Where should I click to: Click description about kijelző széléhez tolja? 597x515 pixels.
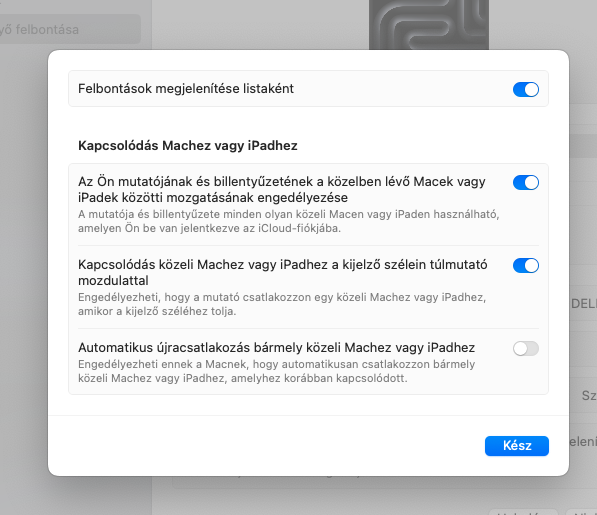pyautogui.click(x=282, y=304)
